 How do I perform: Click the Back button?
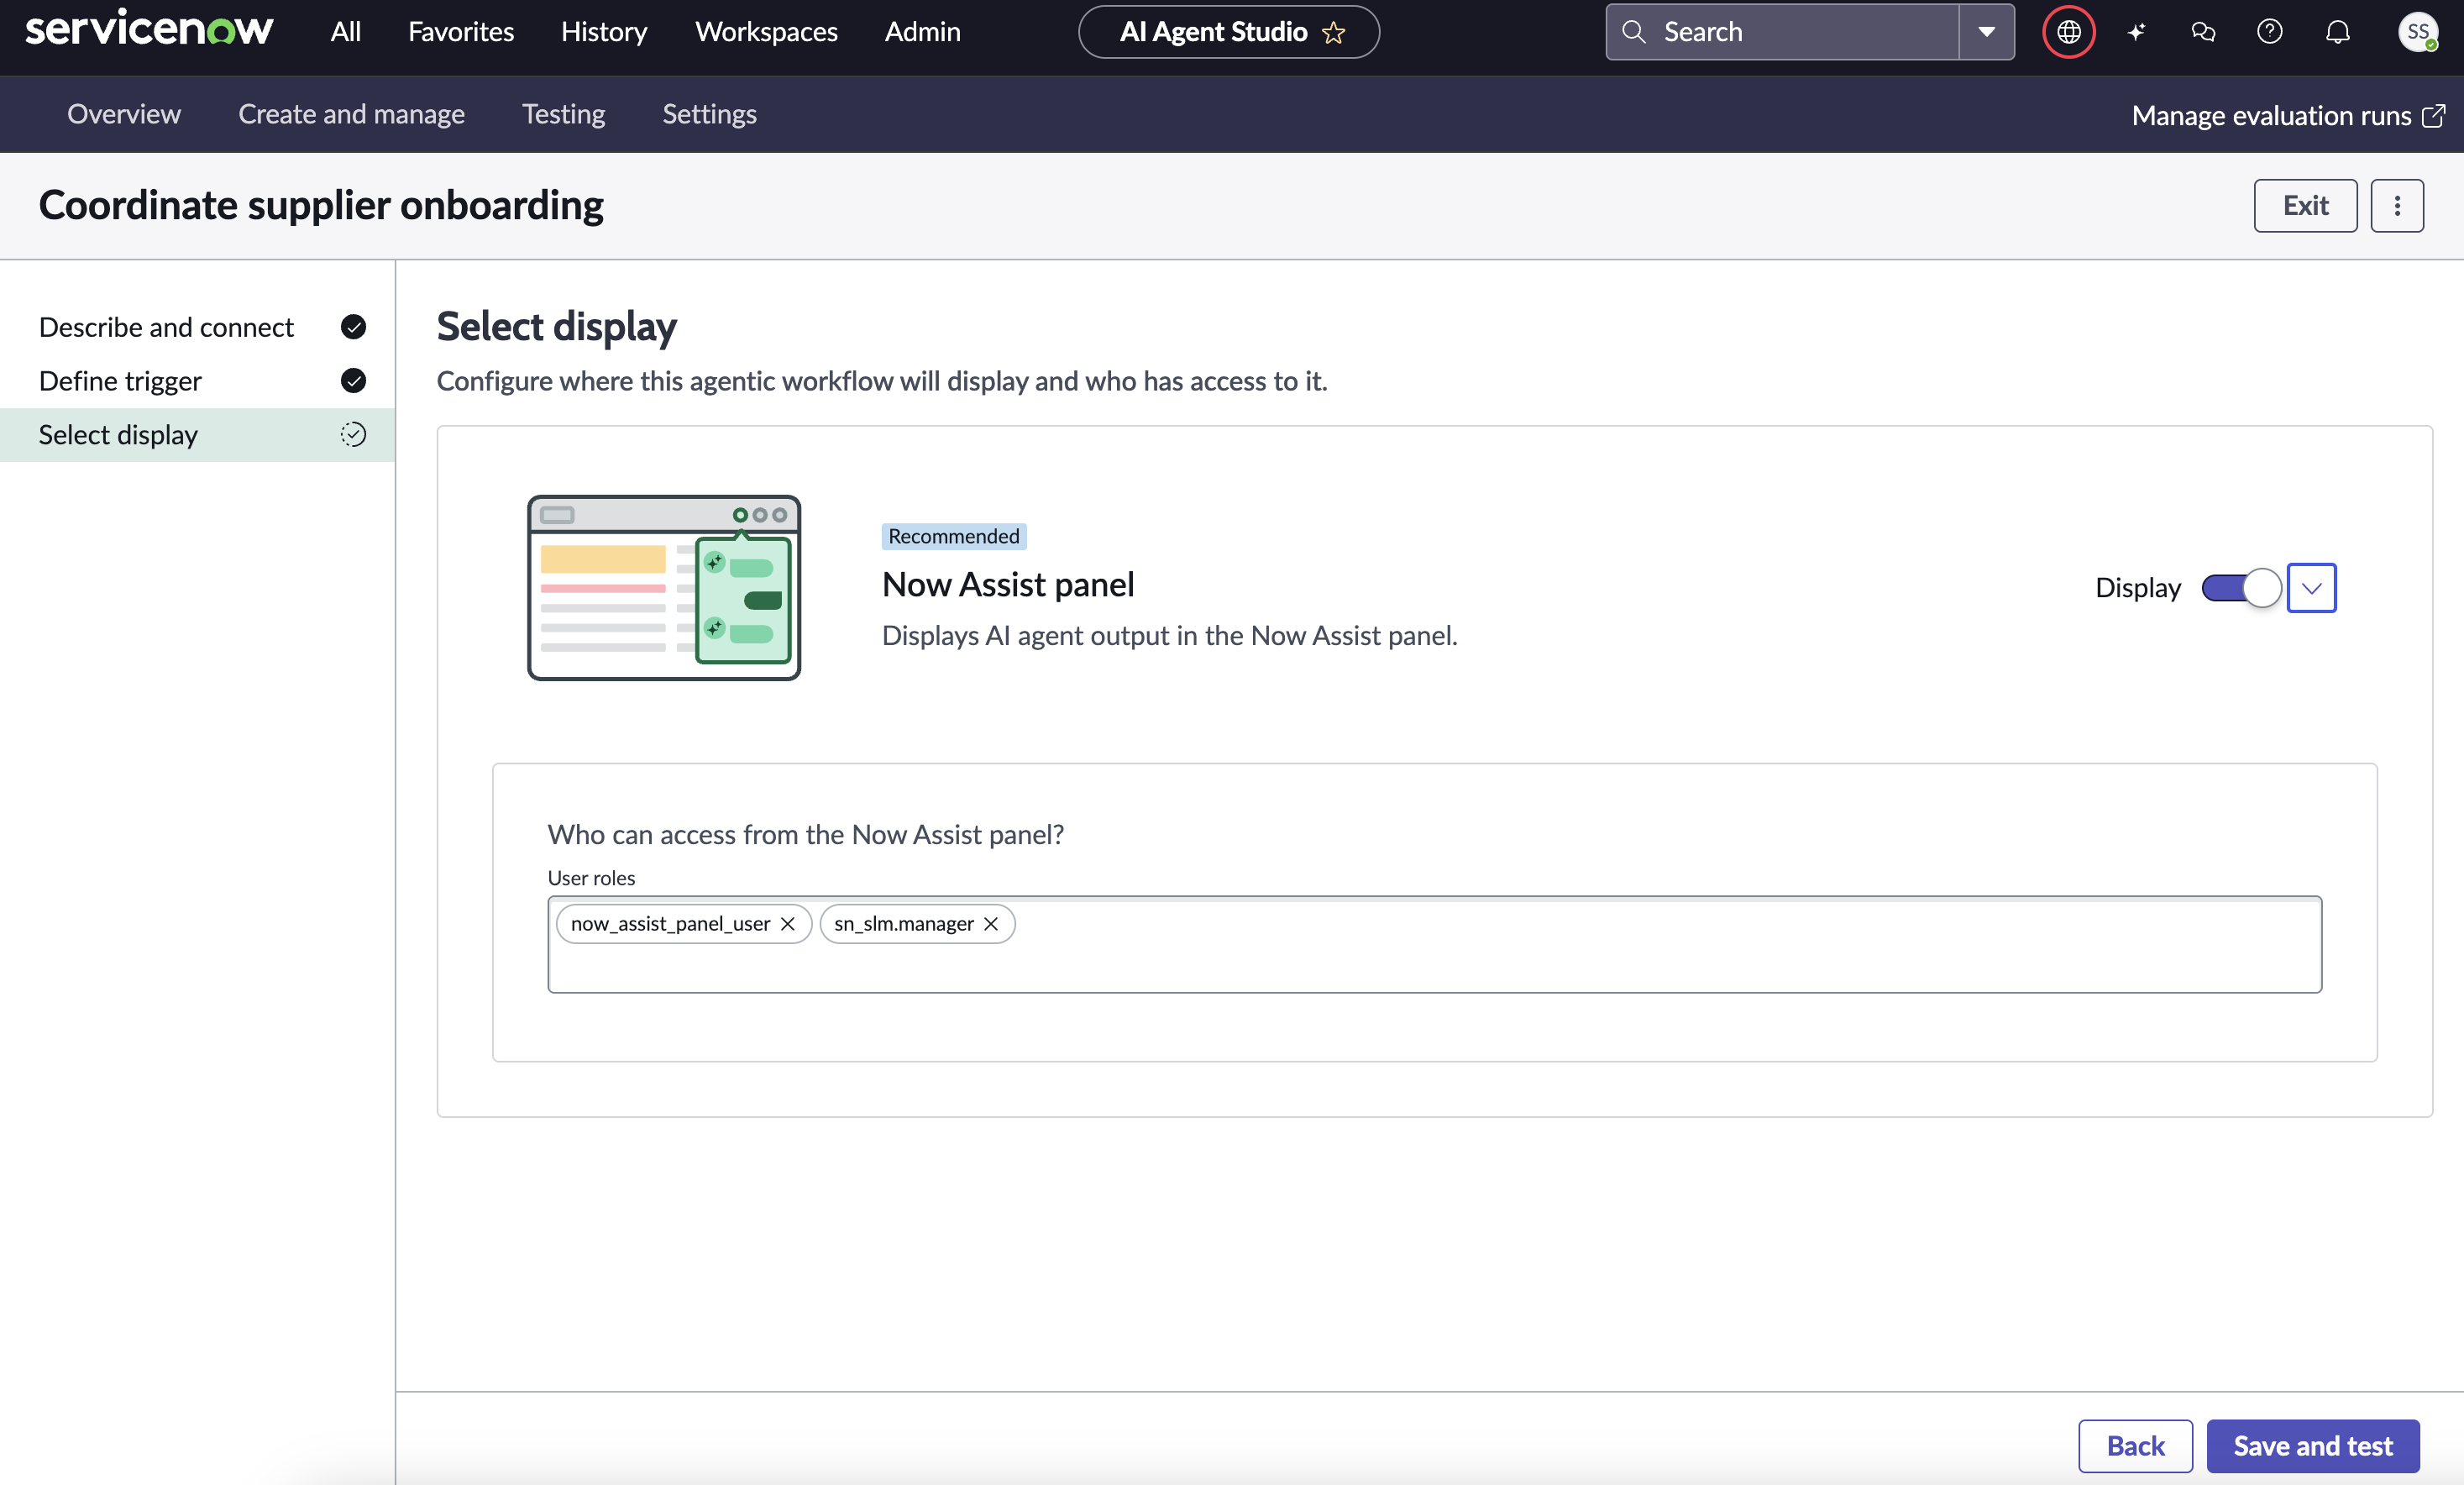[2135, 1445]
